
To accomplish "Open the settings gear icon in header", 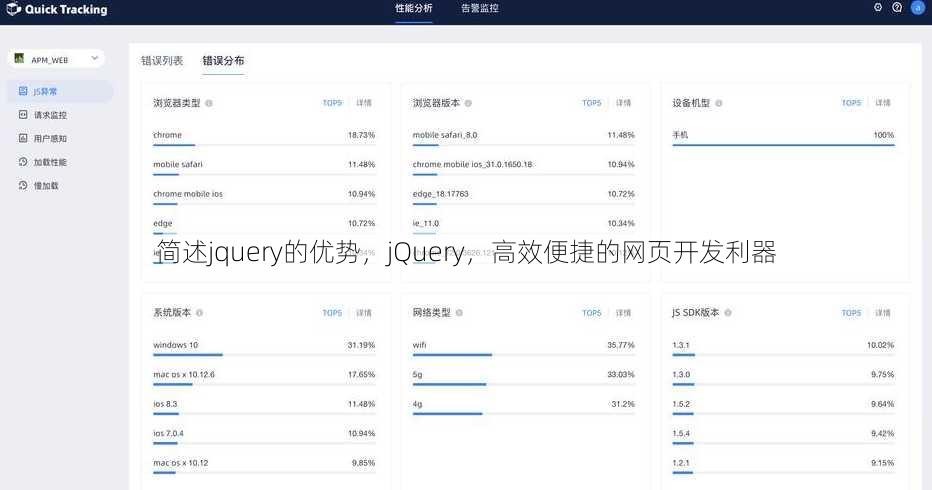I will tap(878, 8).
